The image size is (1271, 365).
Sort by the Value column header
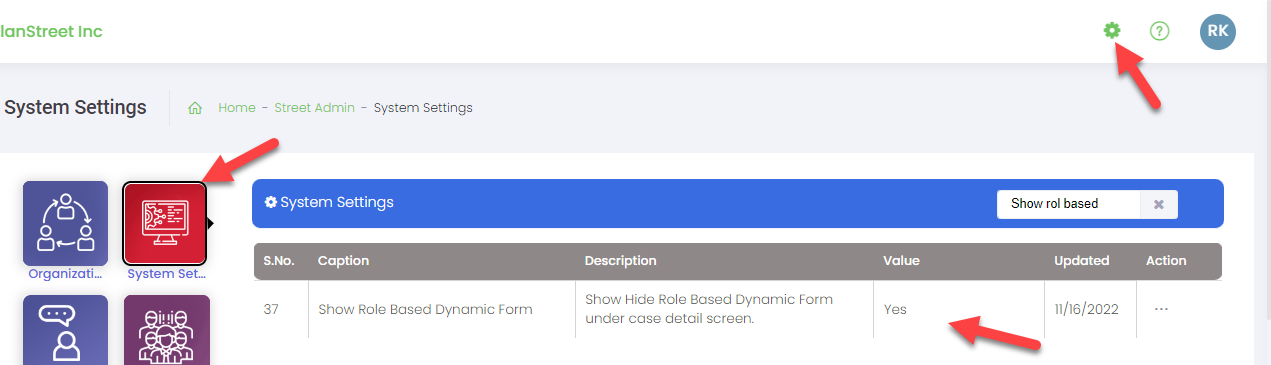pyautogui.click(x=901, y=261)
